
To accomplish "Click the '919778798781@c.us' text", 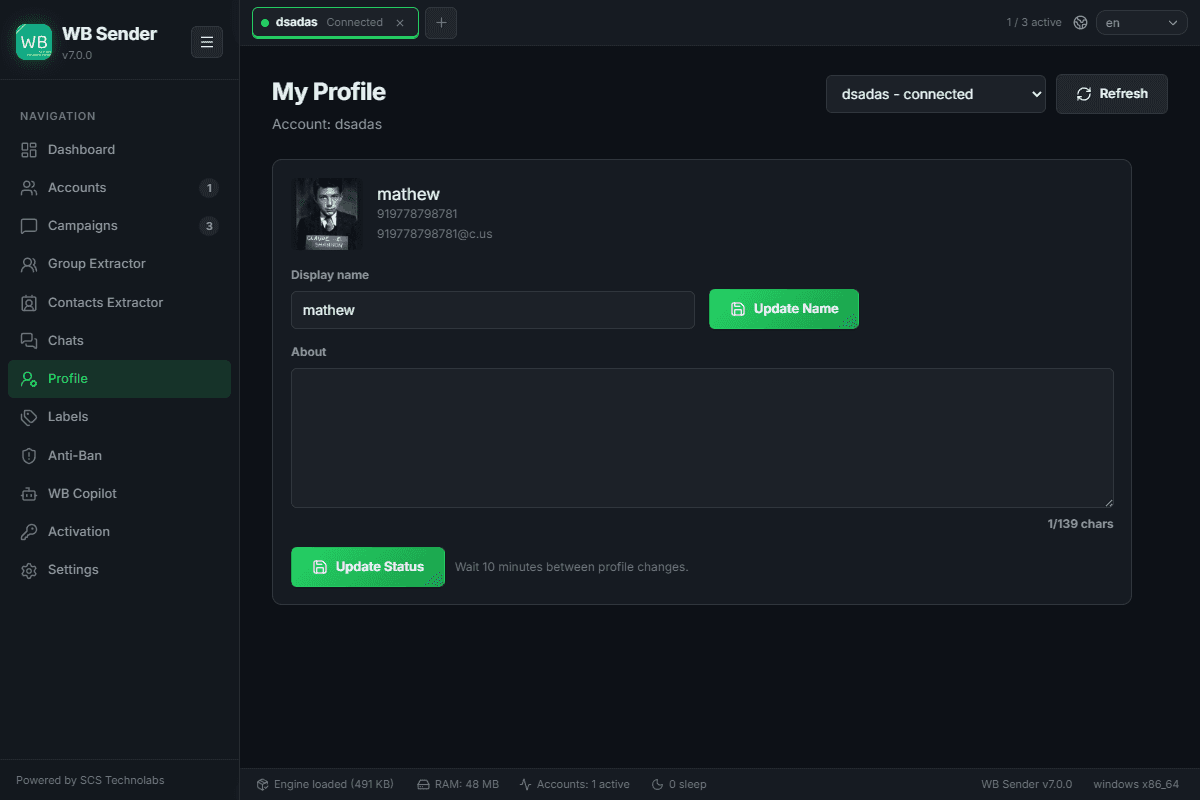I will click(x=435, y=234).
